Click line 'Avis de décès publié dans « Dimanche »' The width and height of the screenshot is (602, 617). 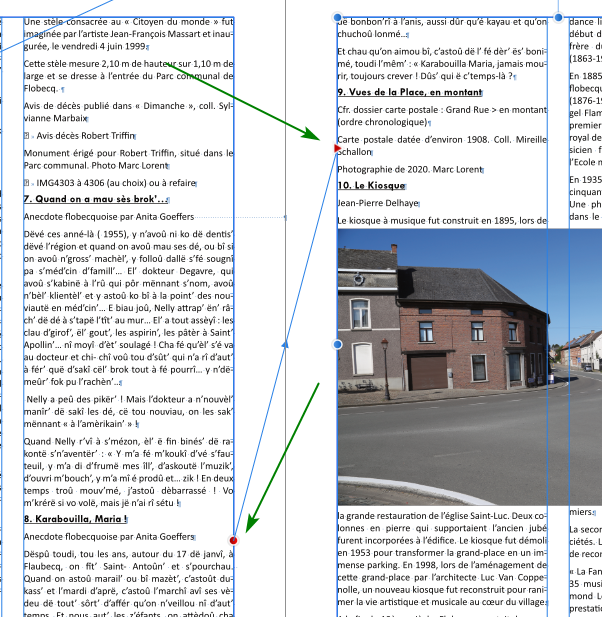(x=128, y=106)
